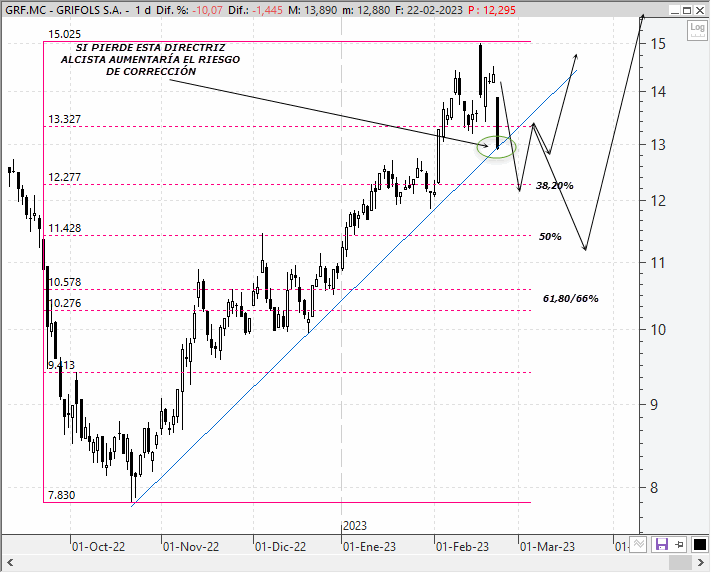The height and width of the screenshot is (573, 711).
Task: Click the 01-Ene-23 date axis label
Action: point(369,547)
